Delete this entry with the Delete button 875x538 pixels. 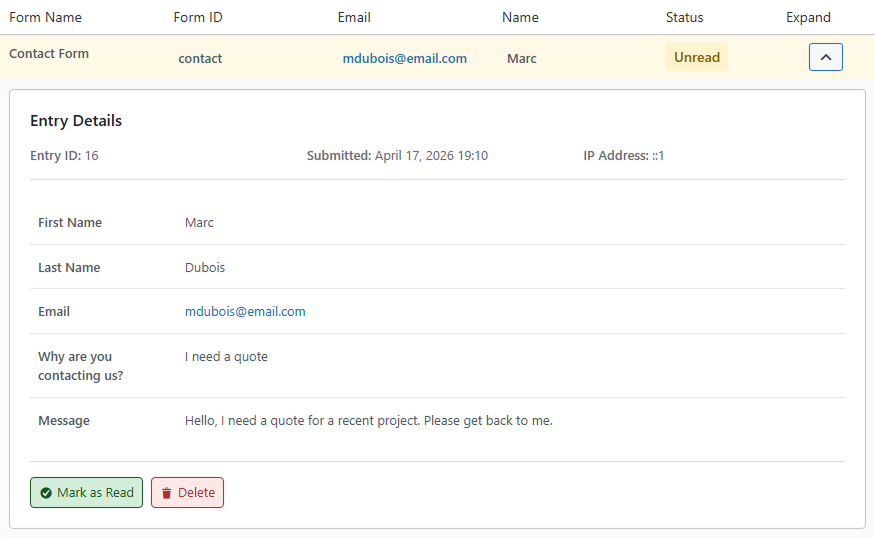pyautogui.click(x=188, y=492)
